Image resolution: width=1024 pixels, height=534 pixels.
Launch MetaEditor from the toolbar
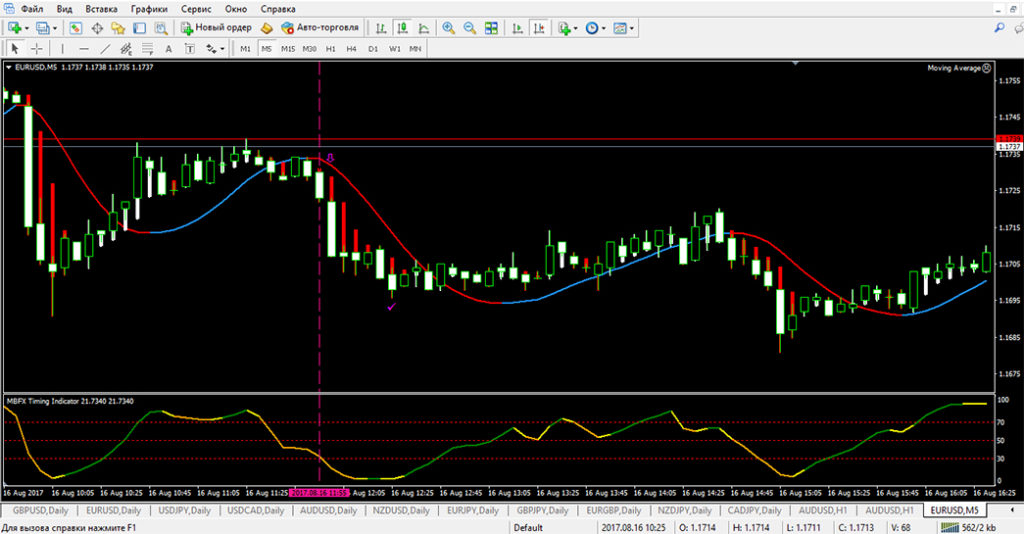(266, 28)
